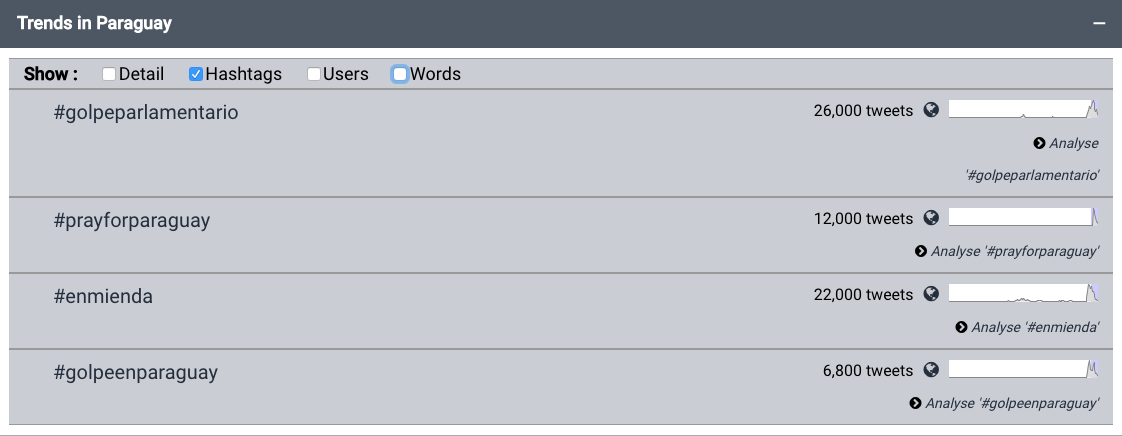Image resolution: width=1122 pixels, height=436 pixels.
Task: Toggle the Words checkbox
Action: 400,74
